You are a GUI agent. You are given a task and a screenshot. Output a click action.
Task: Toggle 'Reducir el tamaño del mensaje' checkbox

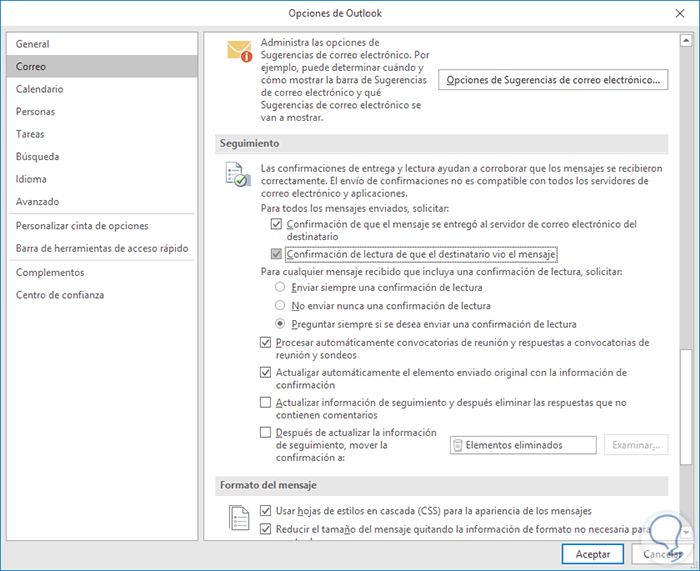(x=265, y=529)
